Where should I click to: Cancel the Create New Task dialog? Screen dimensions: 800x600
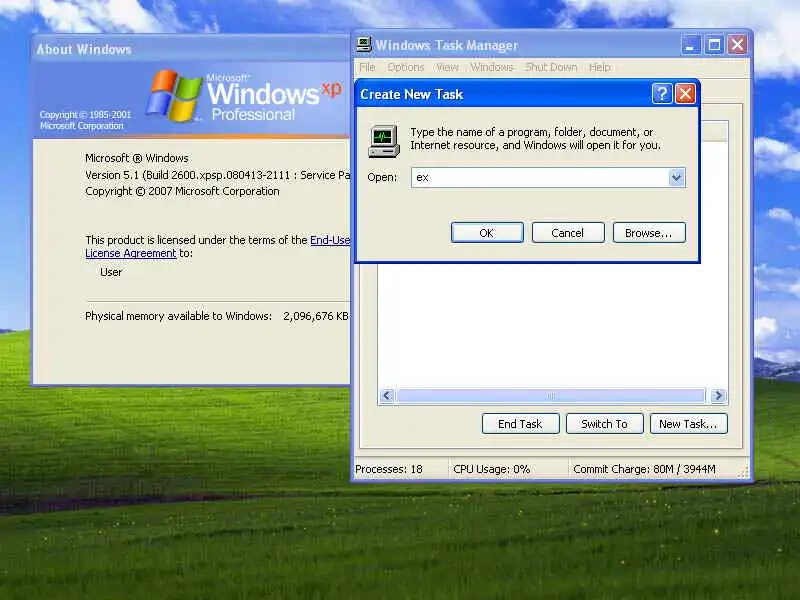tap(567, 233)
